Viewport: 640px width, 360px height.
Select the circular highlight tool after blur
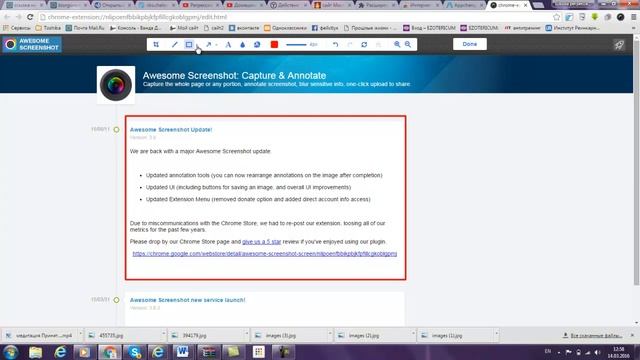coord(257,44)
